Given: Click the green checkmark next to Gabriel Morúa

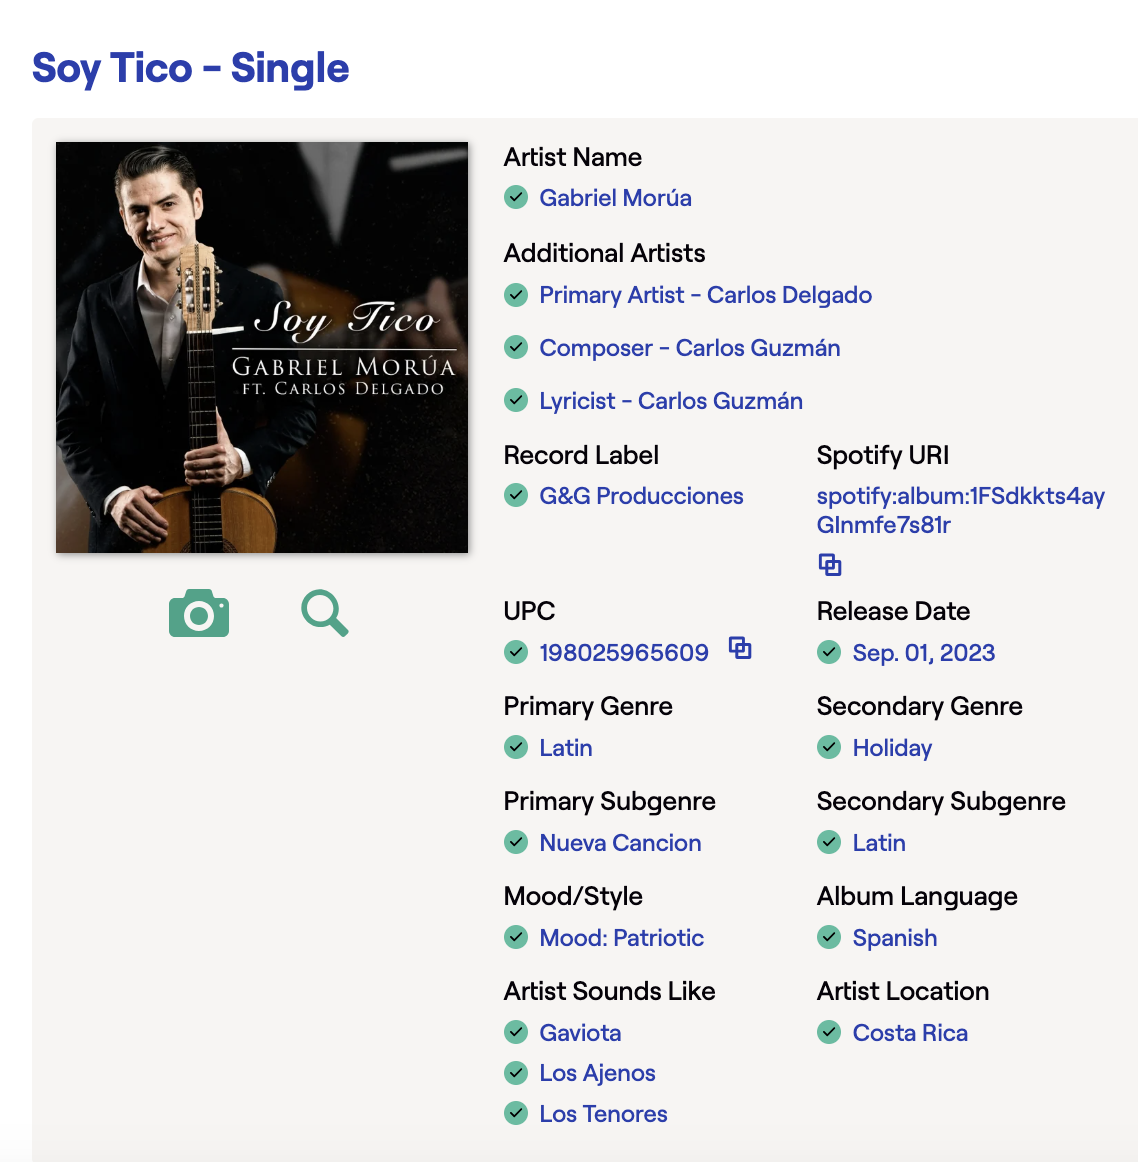Looking at the screenshot, I should [516, 198].
